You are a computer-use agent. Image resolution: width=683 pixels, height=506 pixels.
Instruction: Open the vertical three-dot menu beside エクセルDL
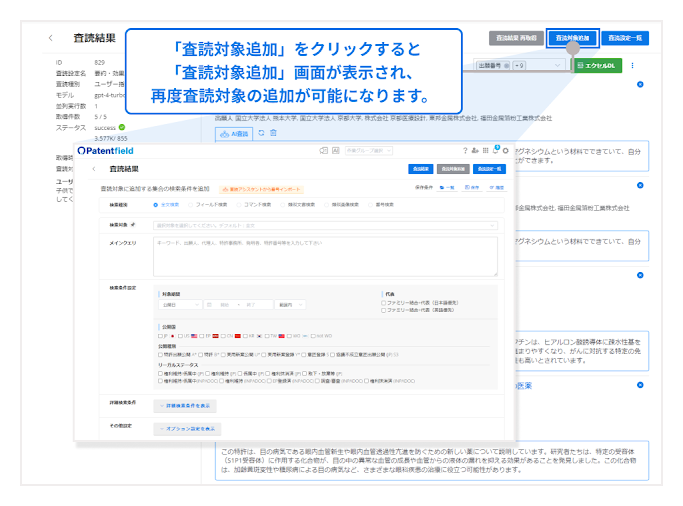tap(634, 65)
